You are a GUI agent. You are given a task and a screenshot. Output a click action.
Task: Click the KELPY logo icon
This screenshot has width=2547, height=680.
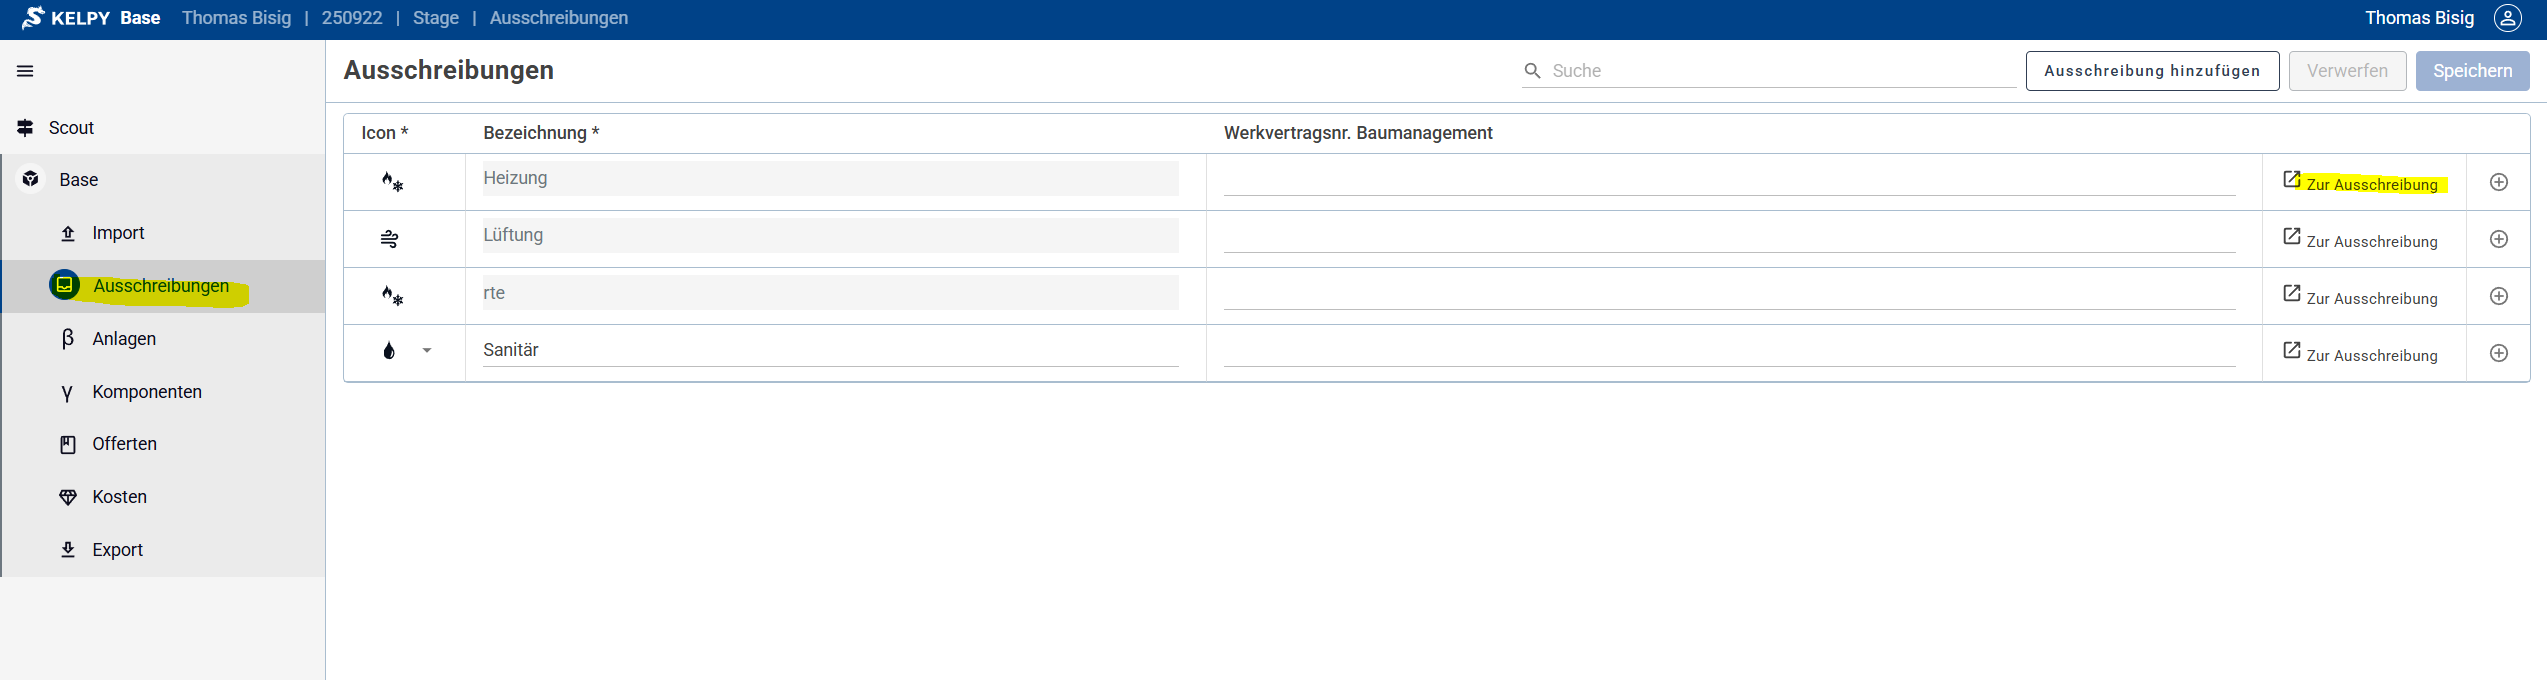pos(33,18)
